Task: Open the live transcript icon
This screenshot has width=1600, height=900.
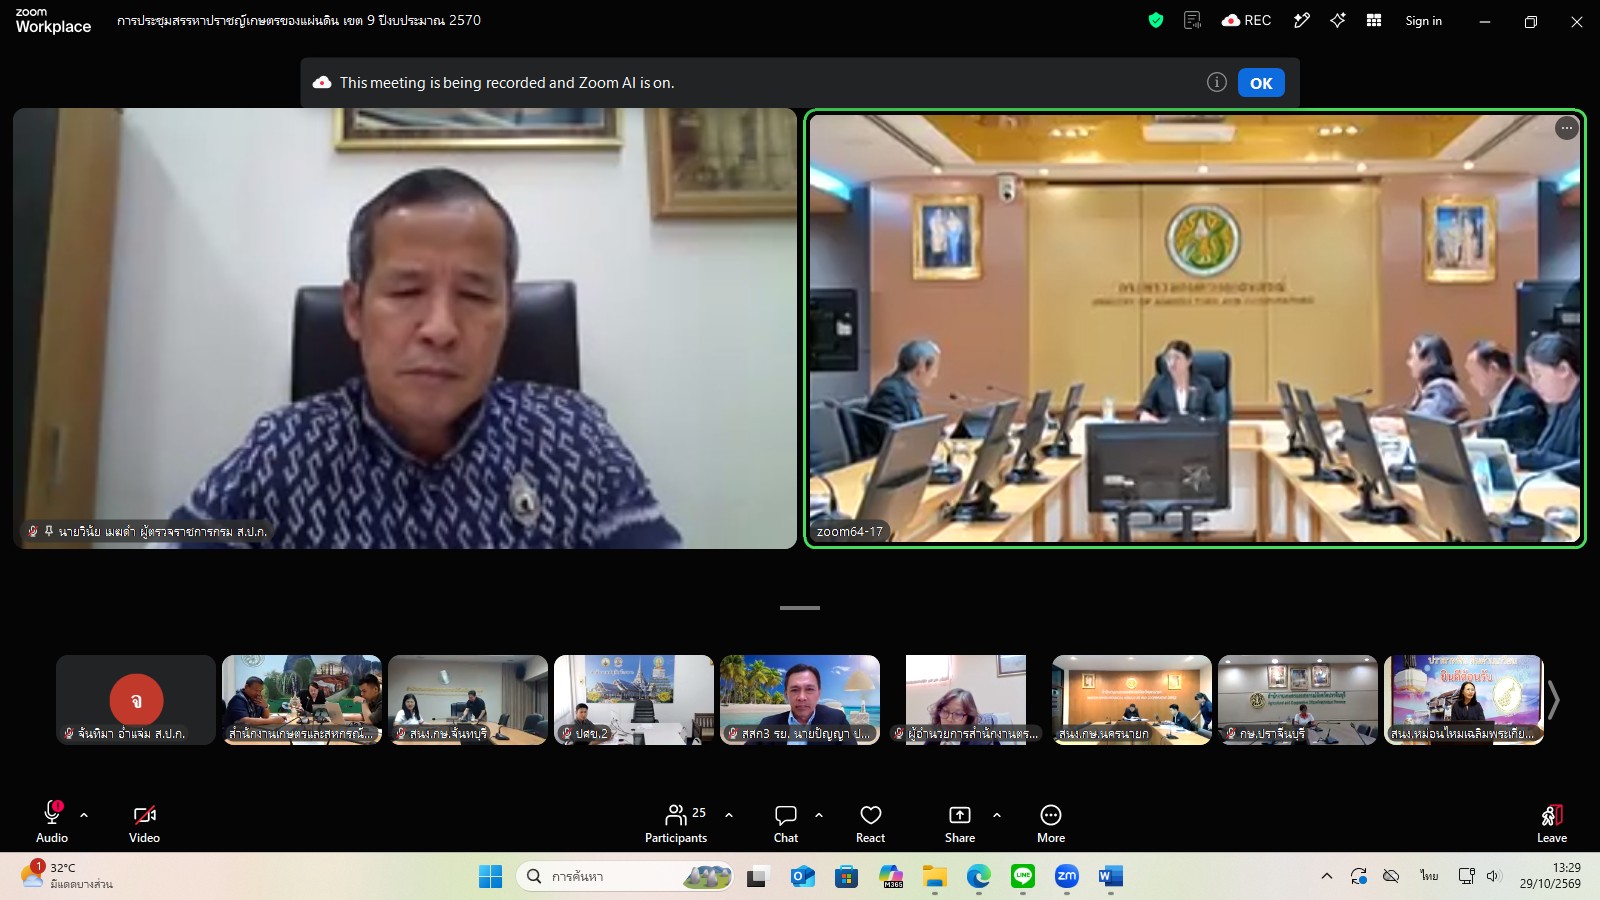Action: tap(1192, 20)
